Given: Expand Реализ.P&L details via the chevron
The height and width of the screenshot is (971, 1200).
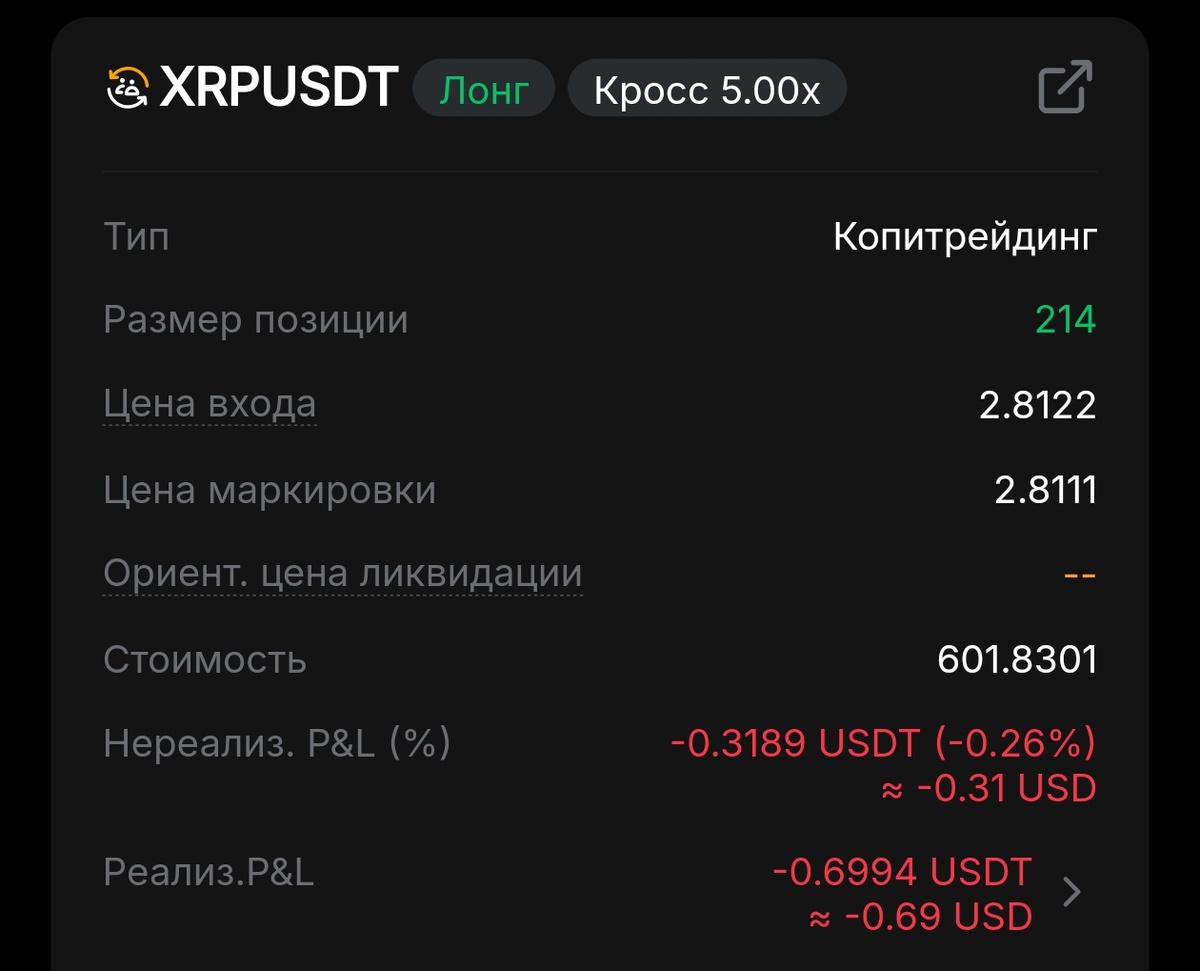Looking at the screenshot, I should pyautogui.click(x=1072, y=892).
